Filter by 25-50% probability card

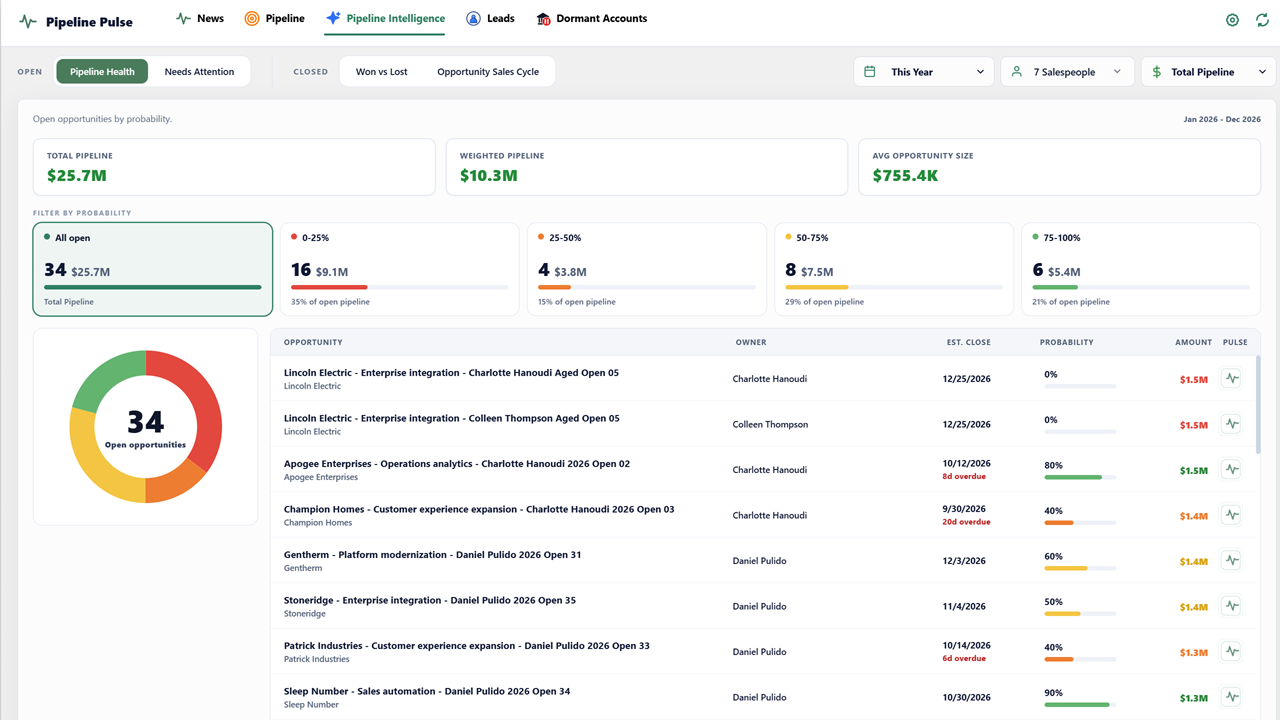coord(647,269)
